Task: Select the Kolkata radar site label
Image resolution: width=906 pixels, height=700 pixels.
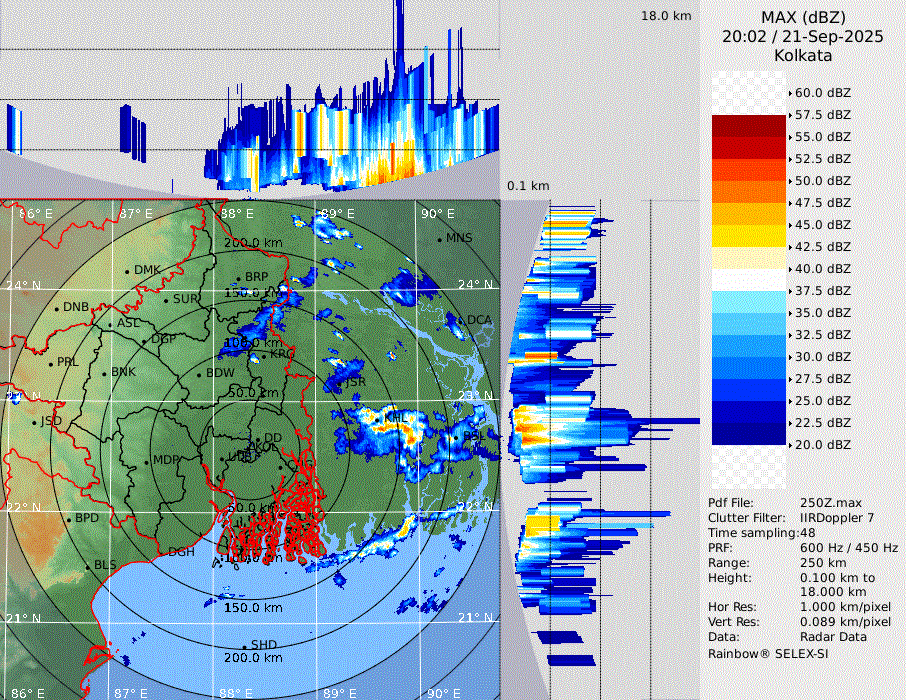Action: [x=803, y=55]
